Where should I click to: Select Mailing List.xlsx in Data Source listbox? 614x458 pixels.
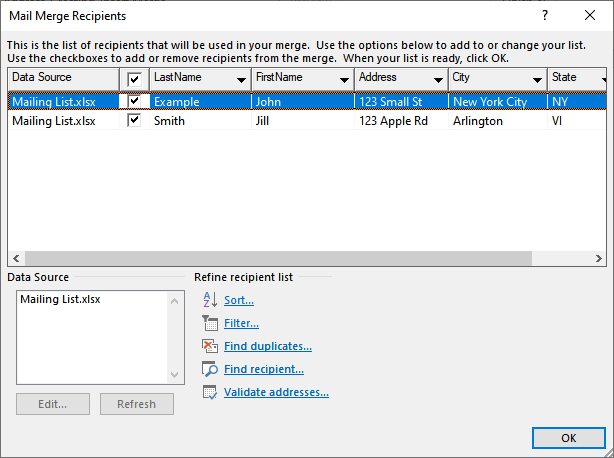point(60,299)
